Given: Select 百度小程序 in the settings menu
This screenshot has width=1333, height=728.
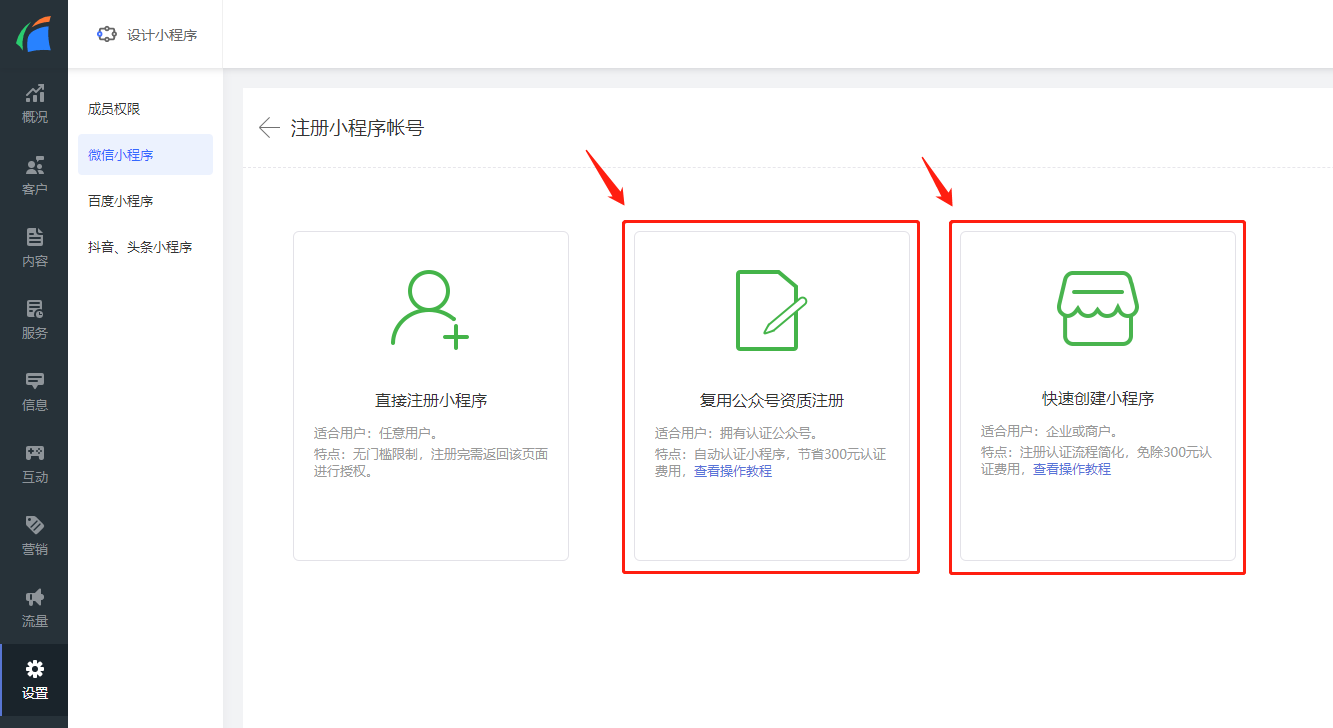Looking at the screenshot, I should pyautogui.click(x=145, y=201).
